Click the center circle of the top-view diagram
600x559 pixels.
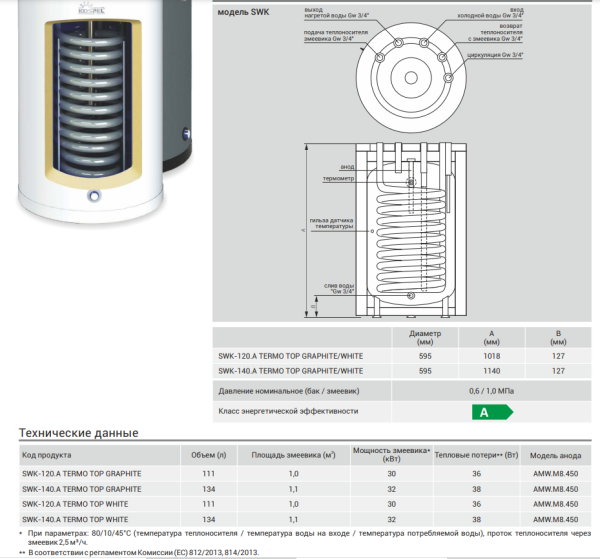click(x=413, y=76)
